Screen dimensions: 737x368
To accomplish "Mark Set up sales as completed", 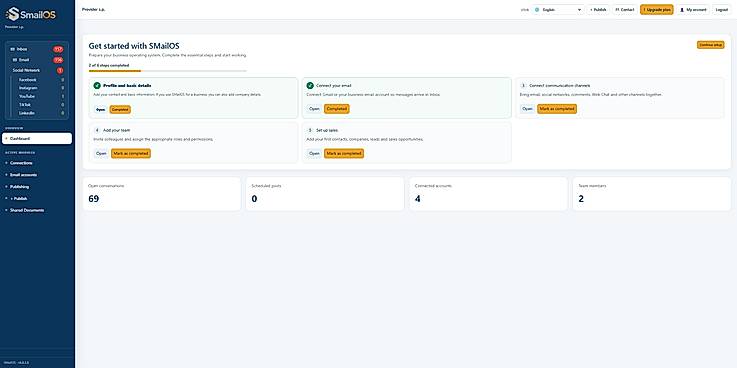I will click(344, 153).
